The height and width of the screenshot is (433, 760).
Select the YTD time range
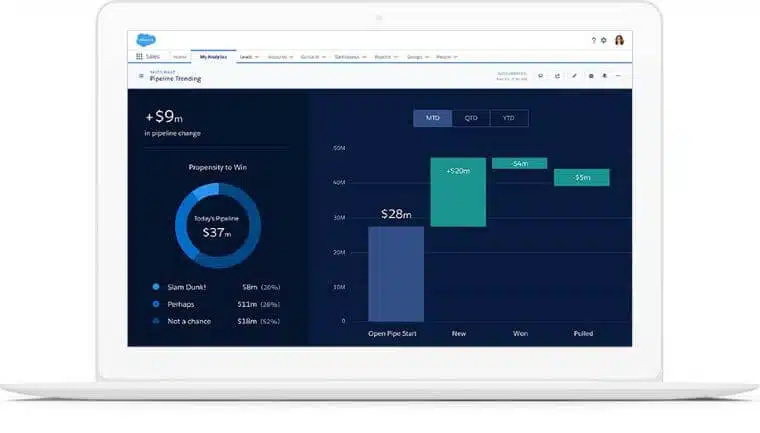(x=509, y=118)
